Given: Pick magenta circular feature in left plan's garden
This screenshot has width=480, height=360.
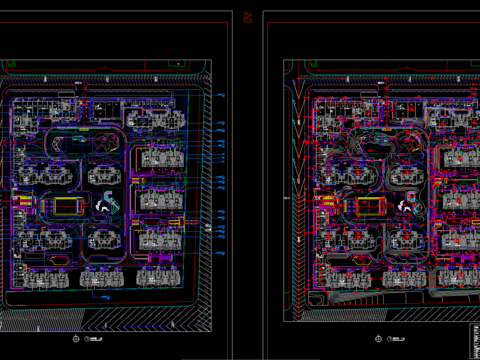Looking at the screenshot, I should (105, 138).
